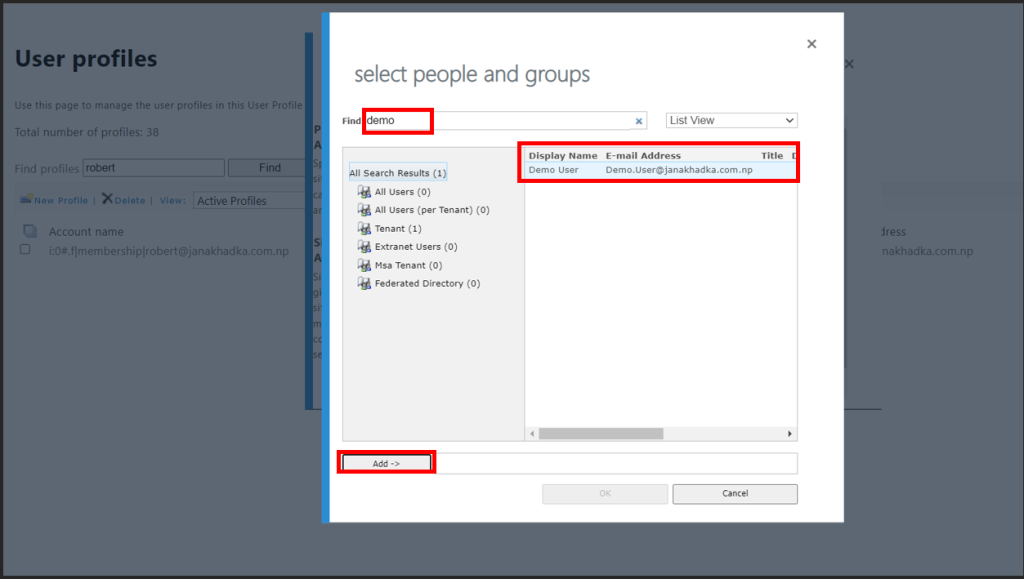Select Msa Tenant (0) entry
This screenshot has width=1024, height=579.
point(408,265)
